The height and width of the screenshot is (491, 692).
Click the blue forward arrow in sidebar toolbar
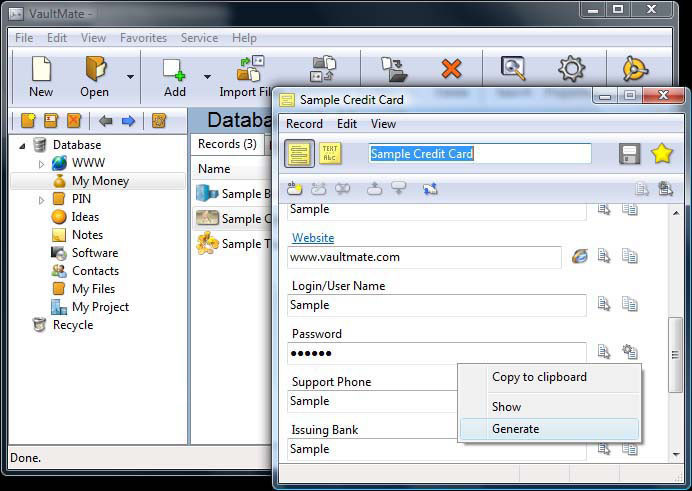[x=128, y=121]
